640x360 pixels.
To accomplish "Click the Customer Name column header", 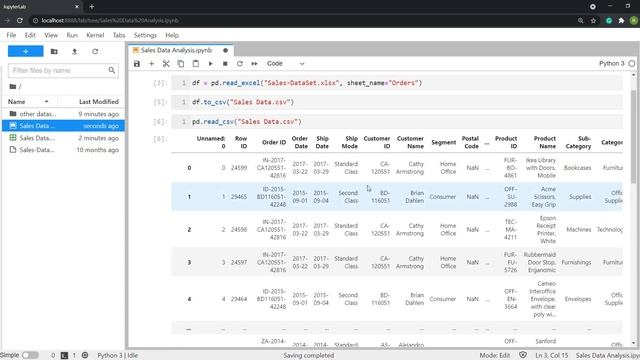I will pos(410,142).
